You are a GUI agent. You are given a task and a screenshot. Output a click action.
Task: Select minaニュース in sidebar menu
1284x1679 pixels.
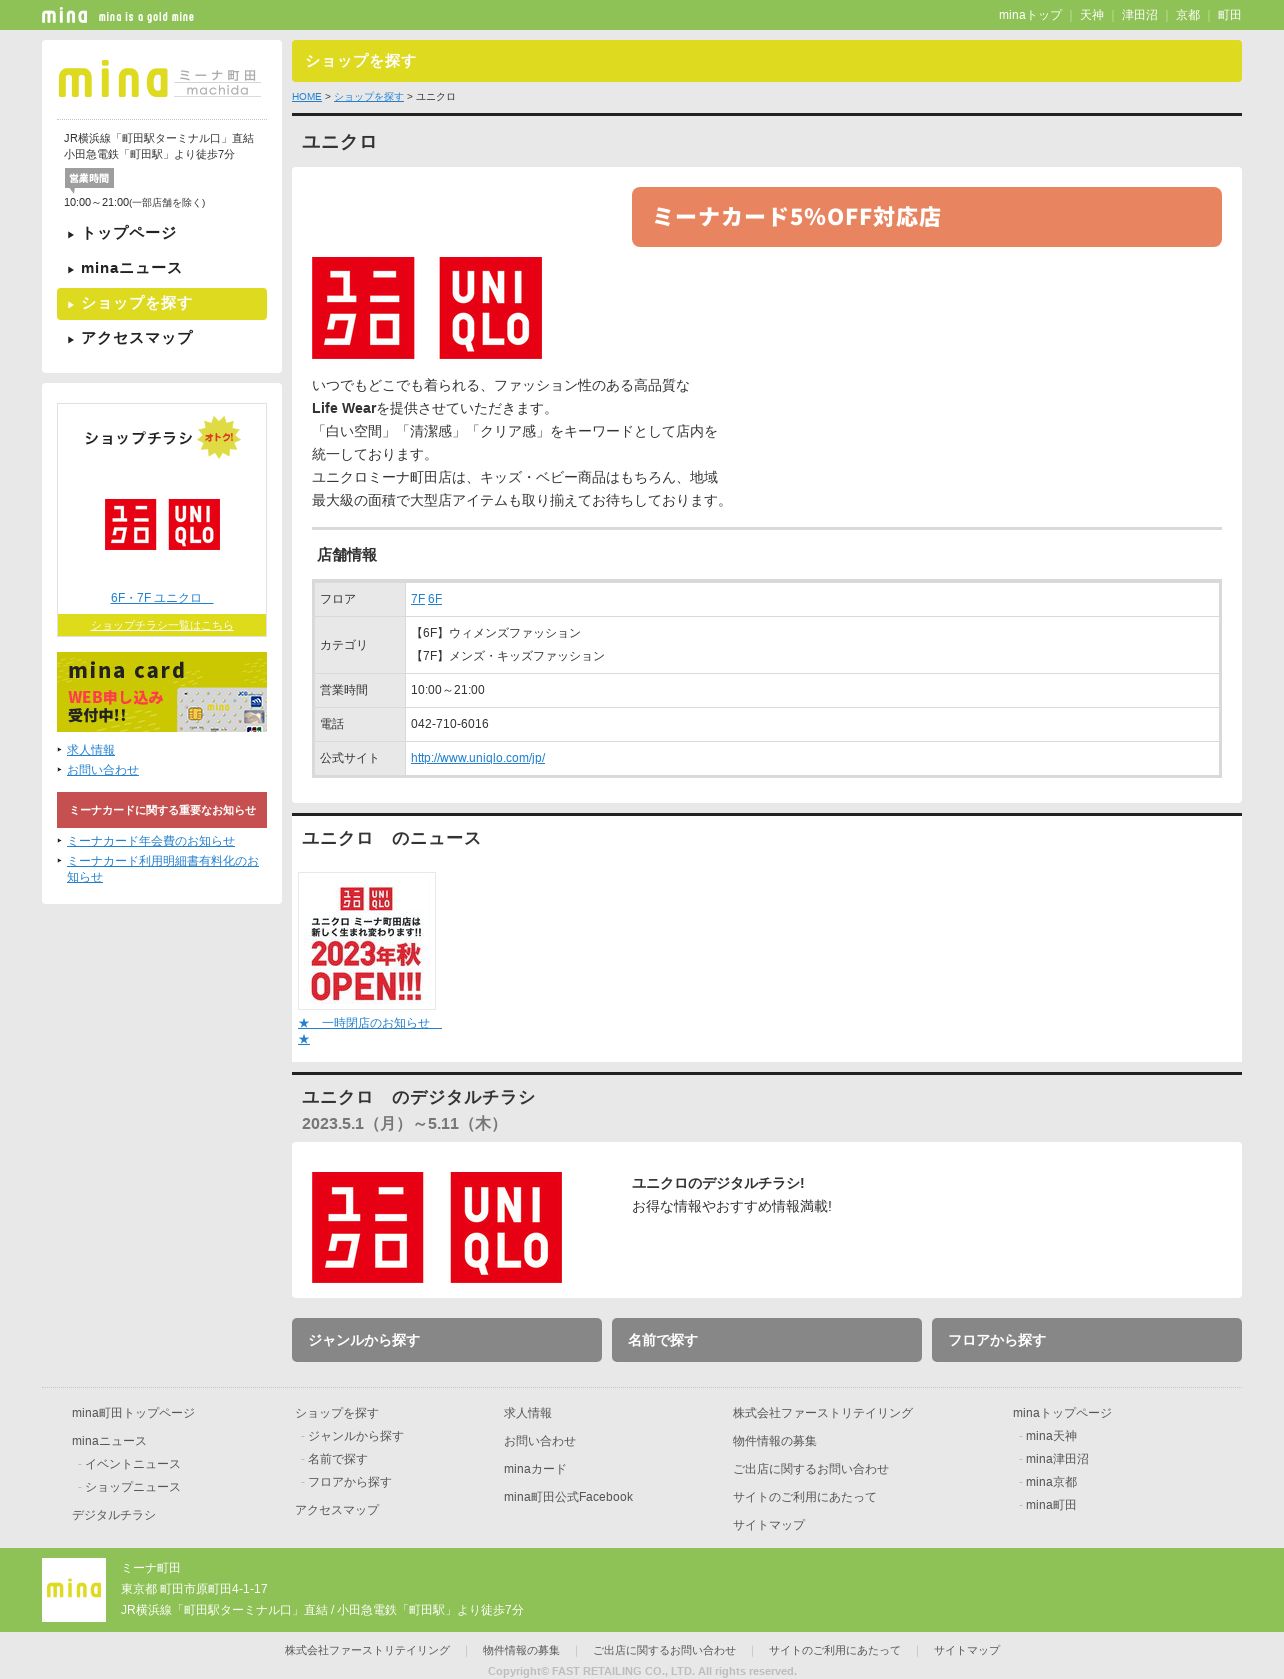pos(162,268)
